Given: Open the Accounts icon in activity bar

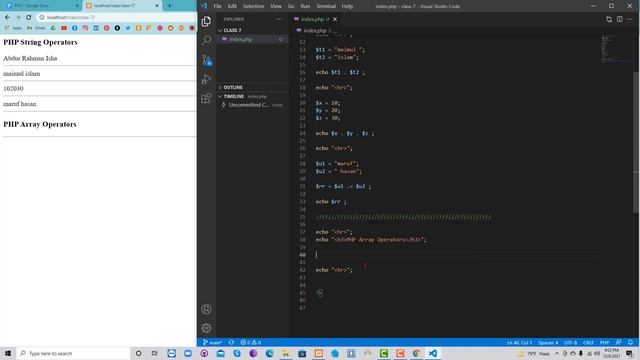Looking at the screenshot, I should 207,309.
